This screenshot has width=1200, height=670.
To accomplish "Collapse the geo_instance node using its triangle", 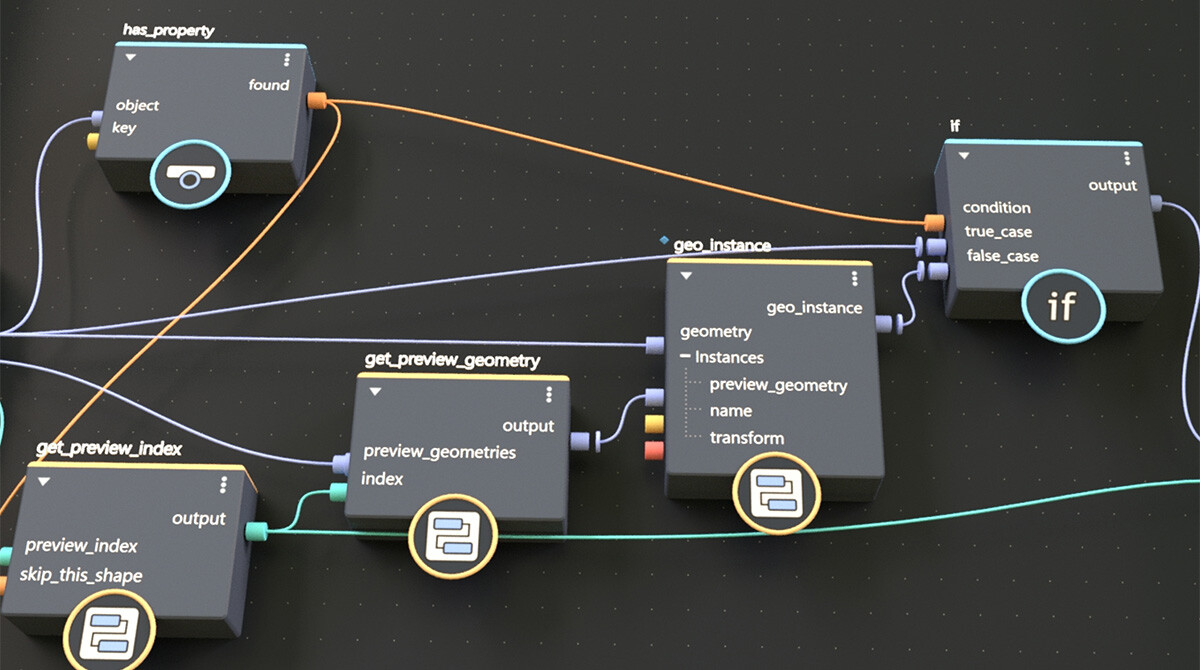I will (686, 277).
